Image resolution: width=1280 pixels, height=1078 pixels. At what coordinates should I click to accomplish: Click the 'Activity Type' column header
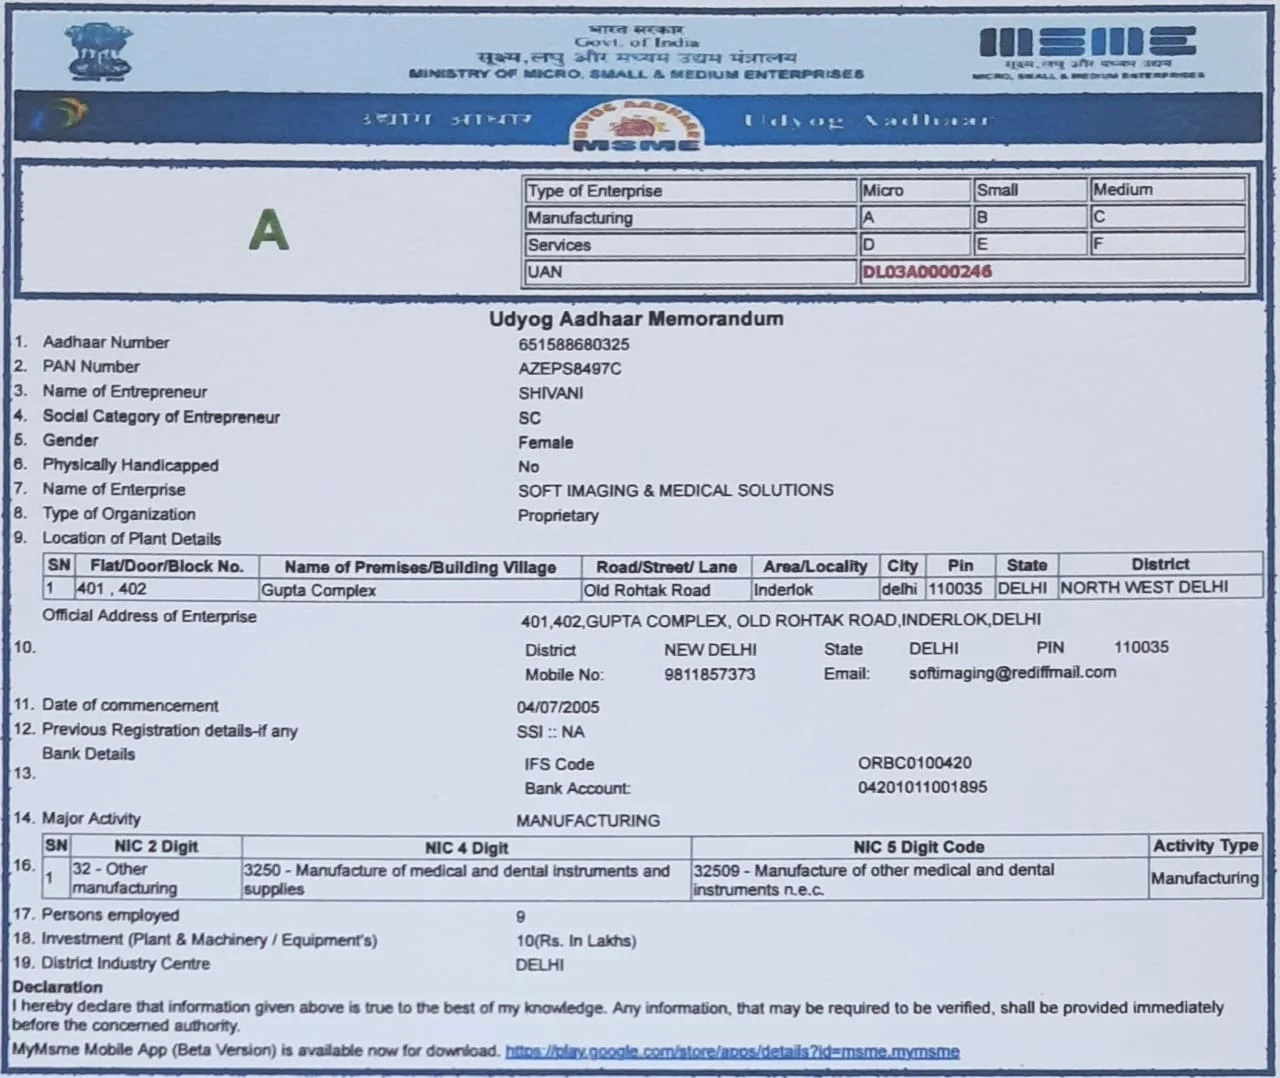[x=1205, y=846]
